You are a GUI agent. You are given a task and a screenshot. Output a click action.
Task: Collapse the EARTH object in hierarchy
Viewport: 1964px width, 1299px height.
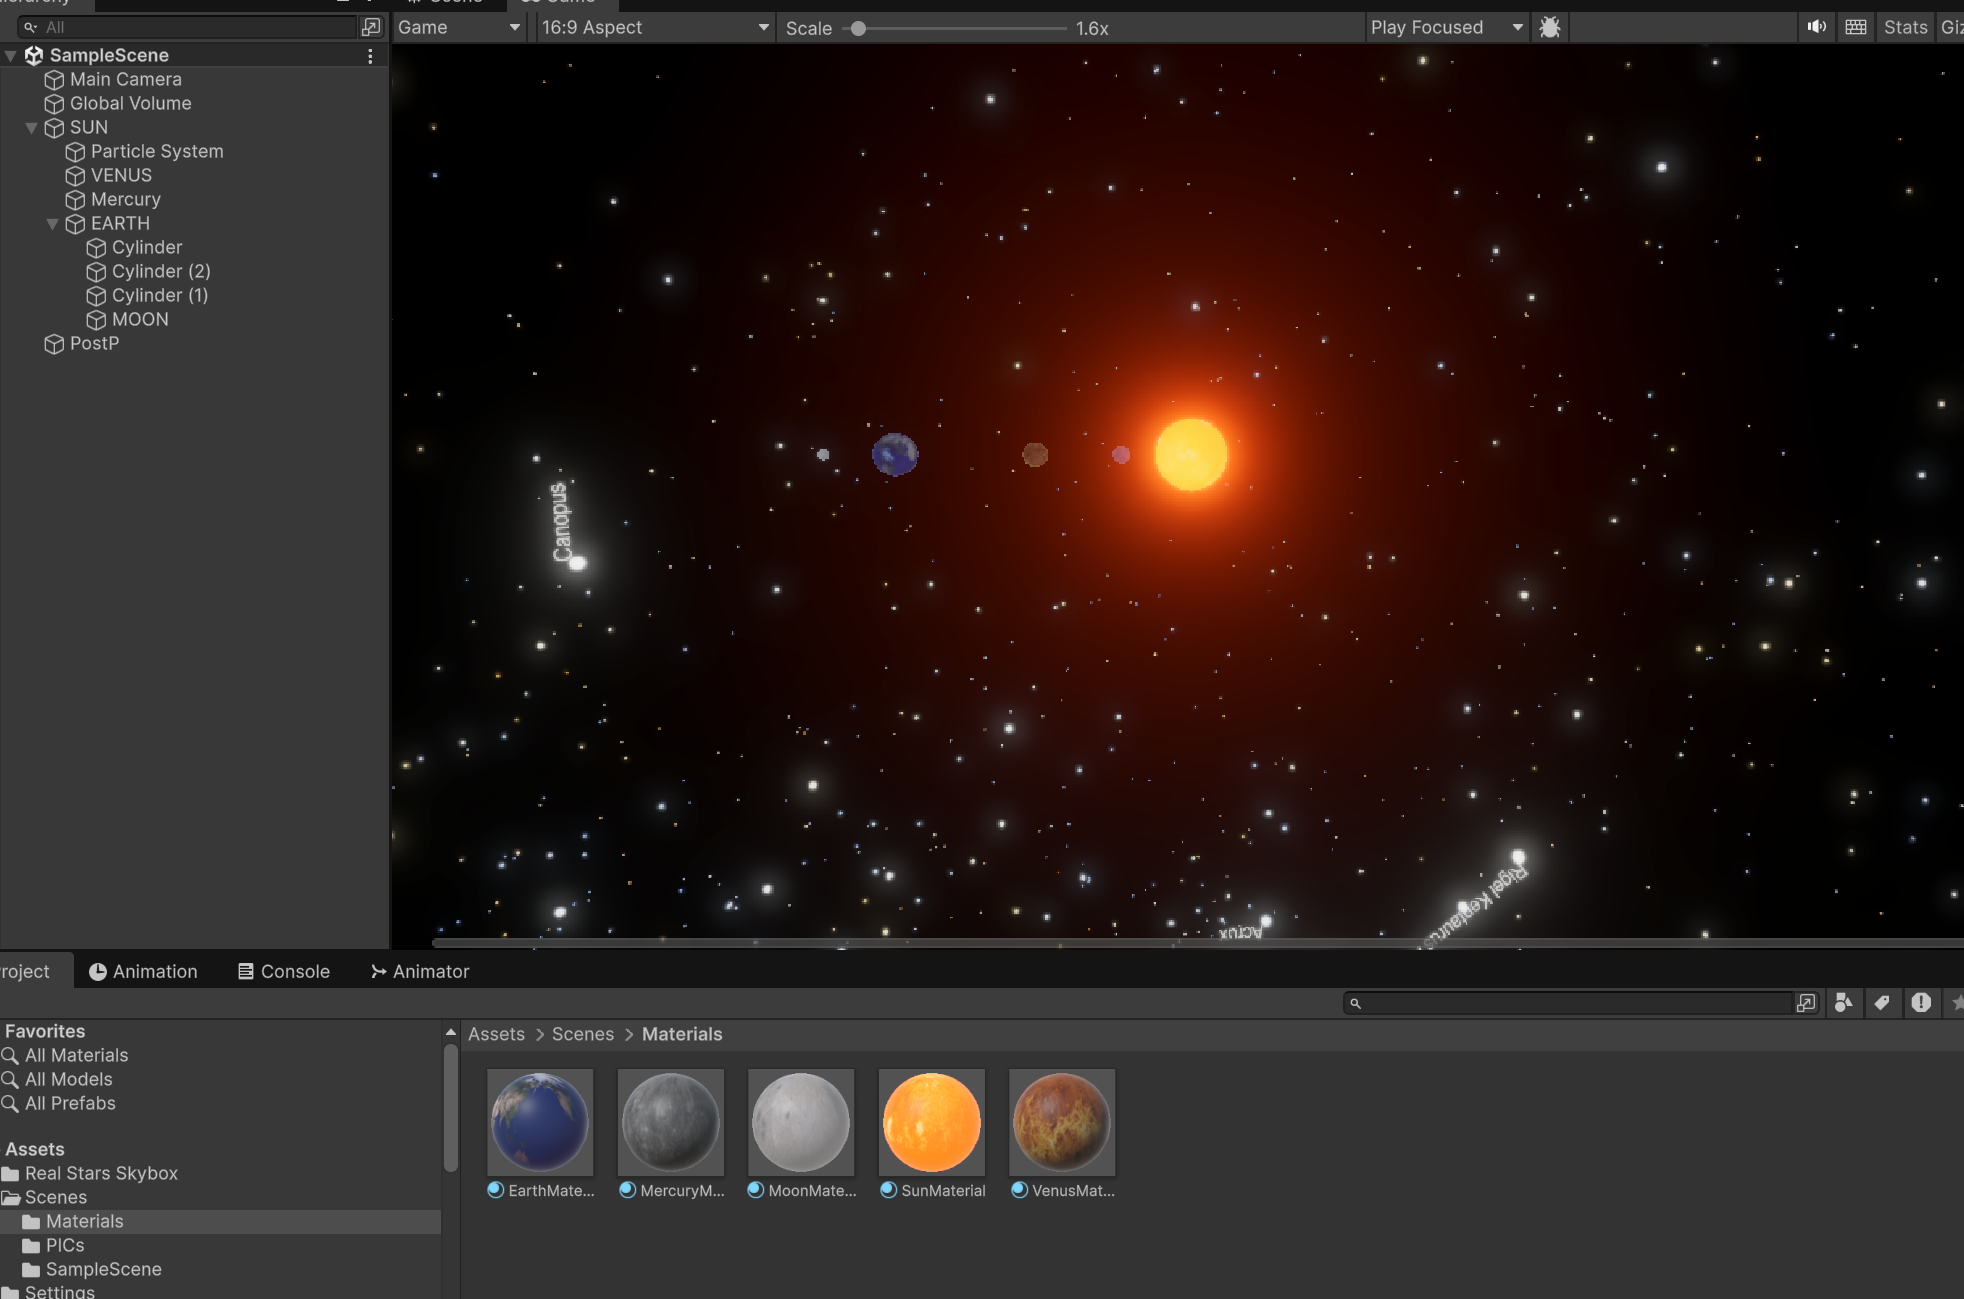[52, 224]
